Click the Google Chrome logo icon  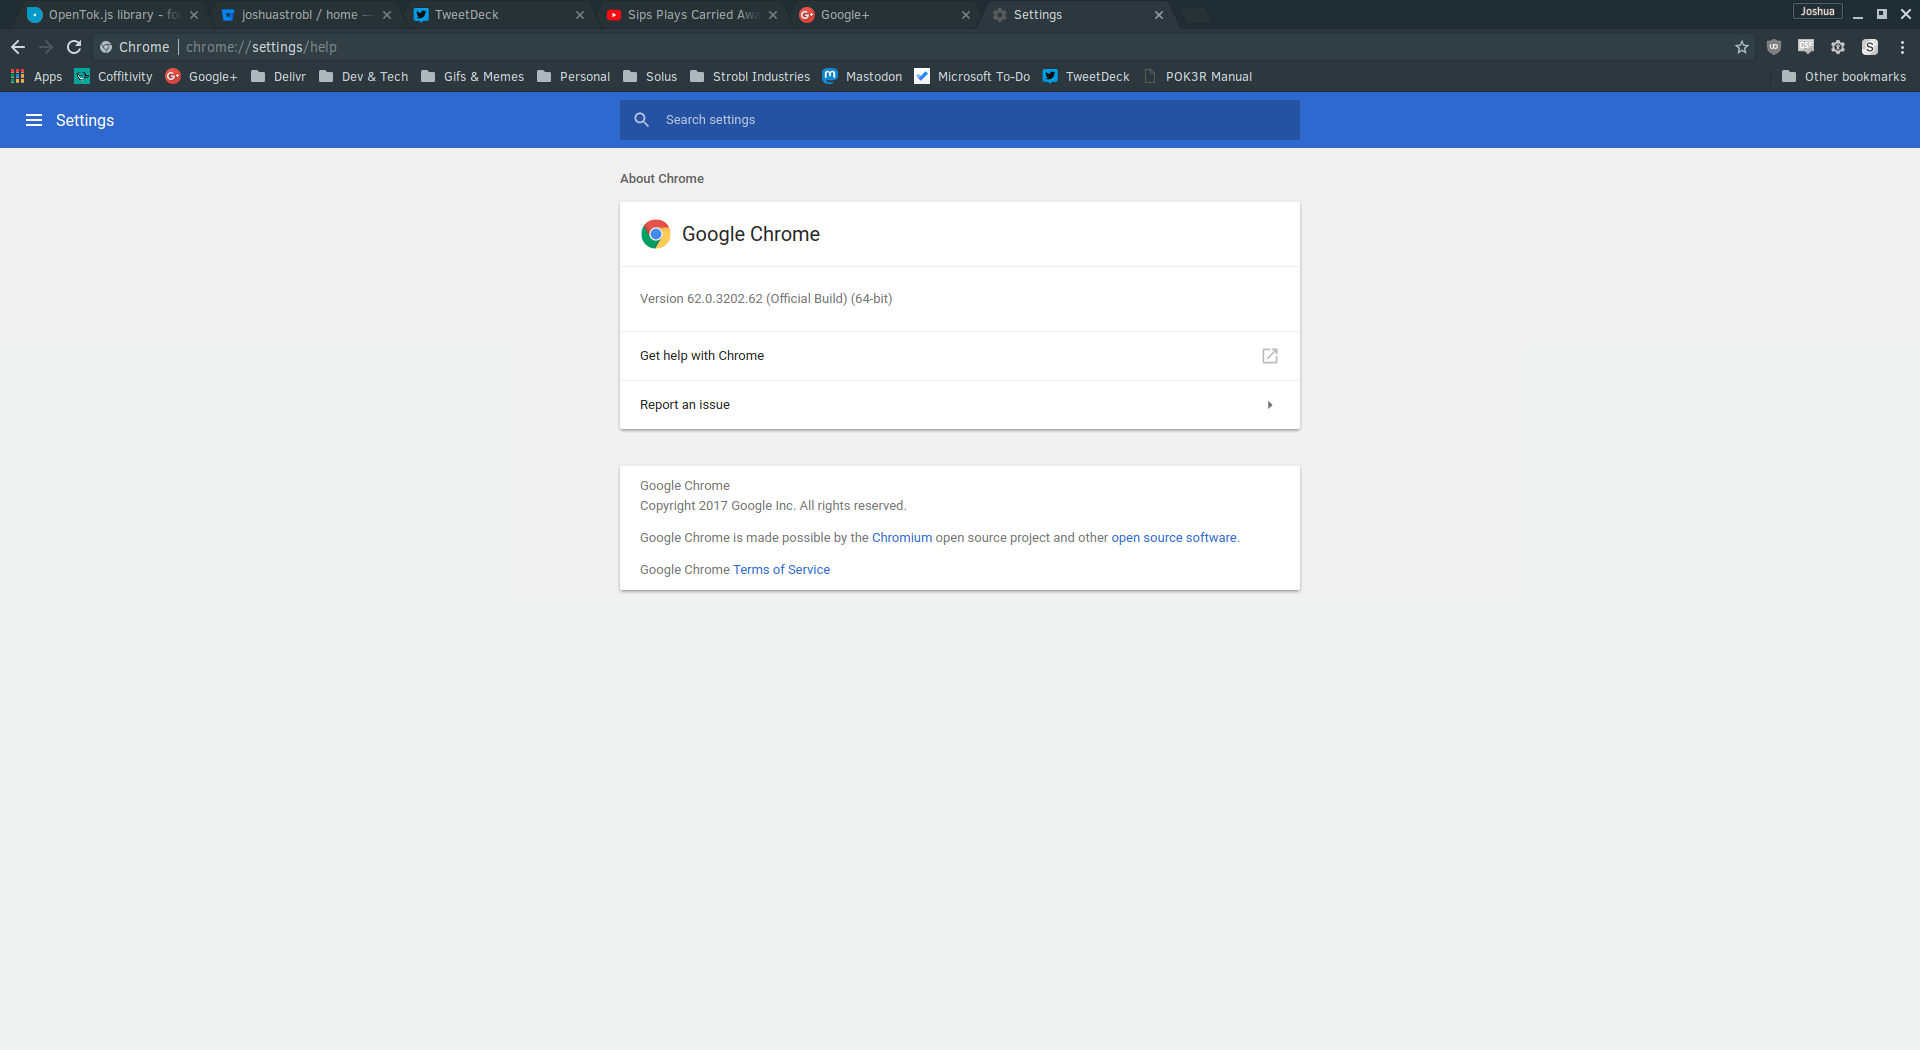pyautogui.click(x=656, y=234)
